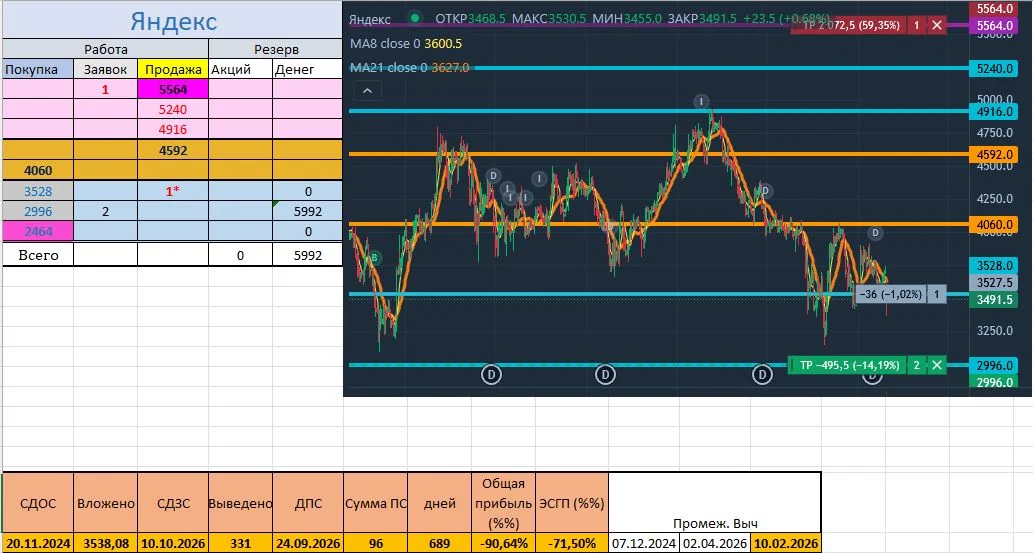Click the green 3491.5 current price label
Screen dimensions: 1033x553
pyautogui.click(x=994, y=300)
